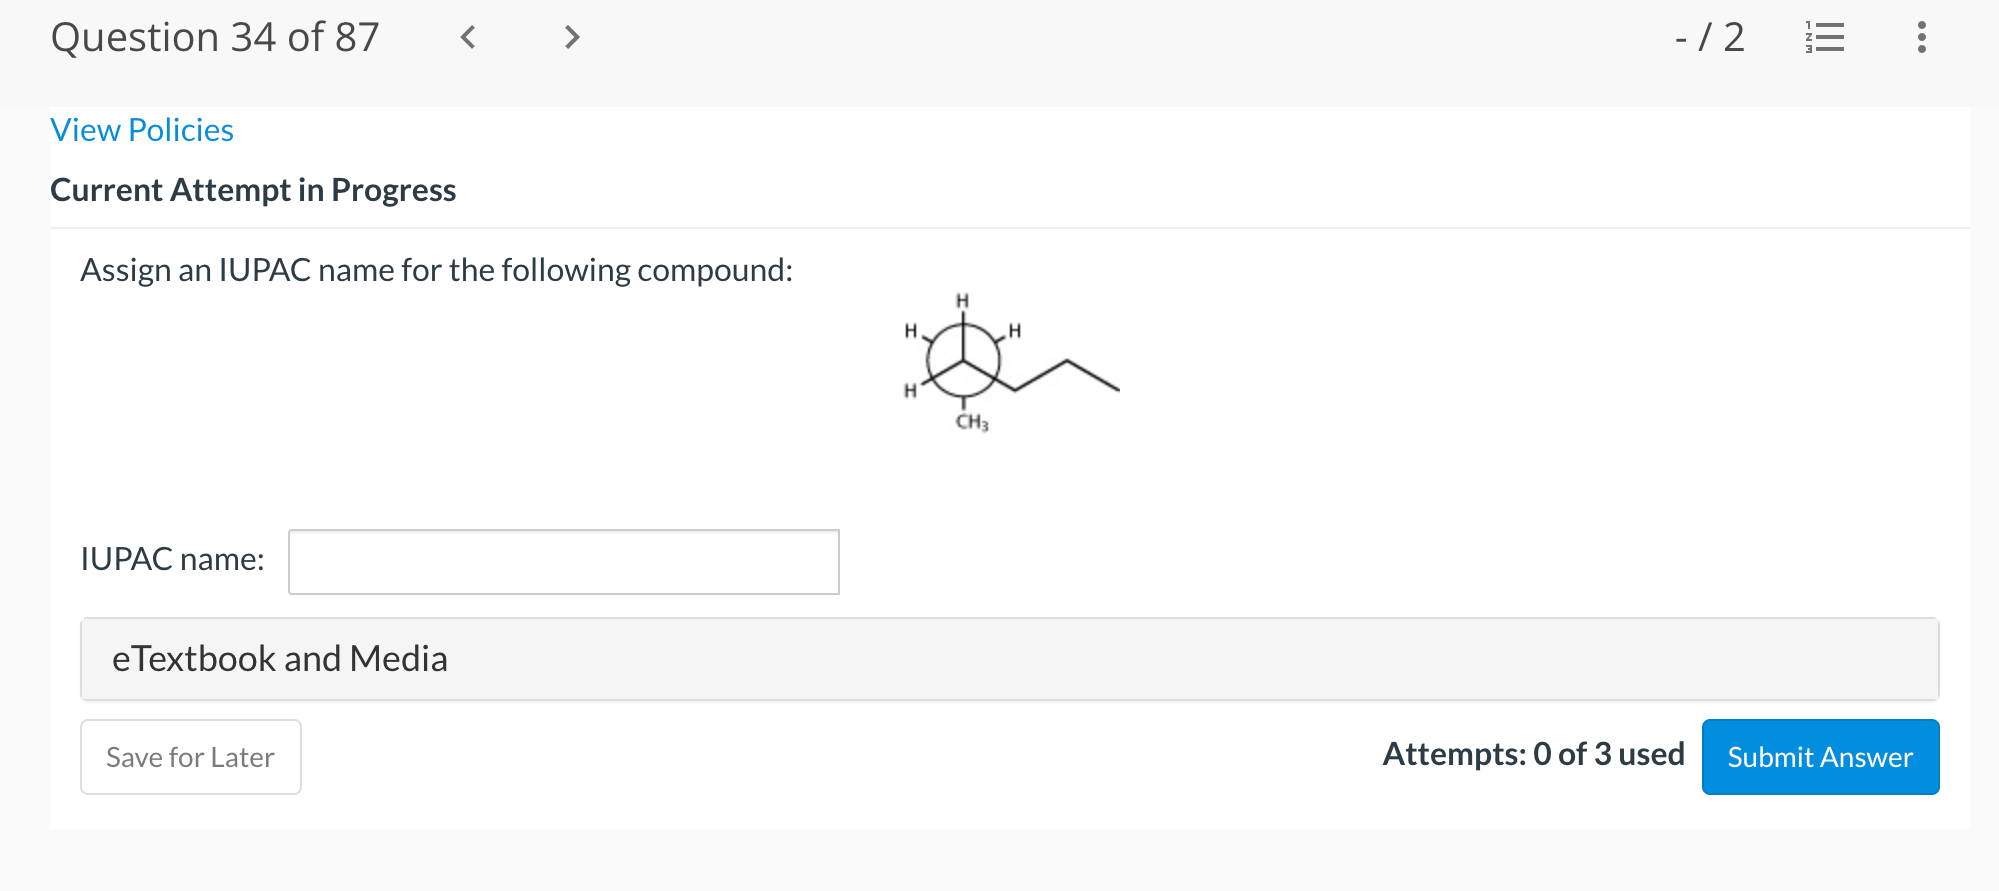The width and height of the screenshot is (1999, 891).
Task: Submit the answer with Submit Answer
Action: 1820,757
